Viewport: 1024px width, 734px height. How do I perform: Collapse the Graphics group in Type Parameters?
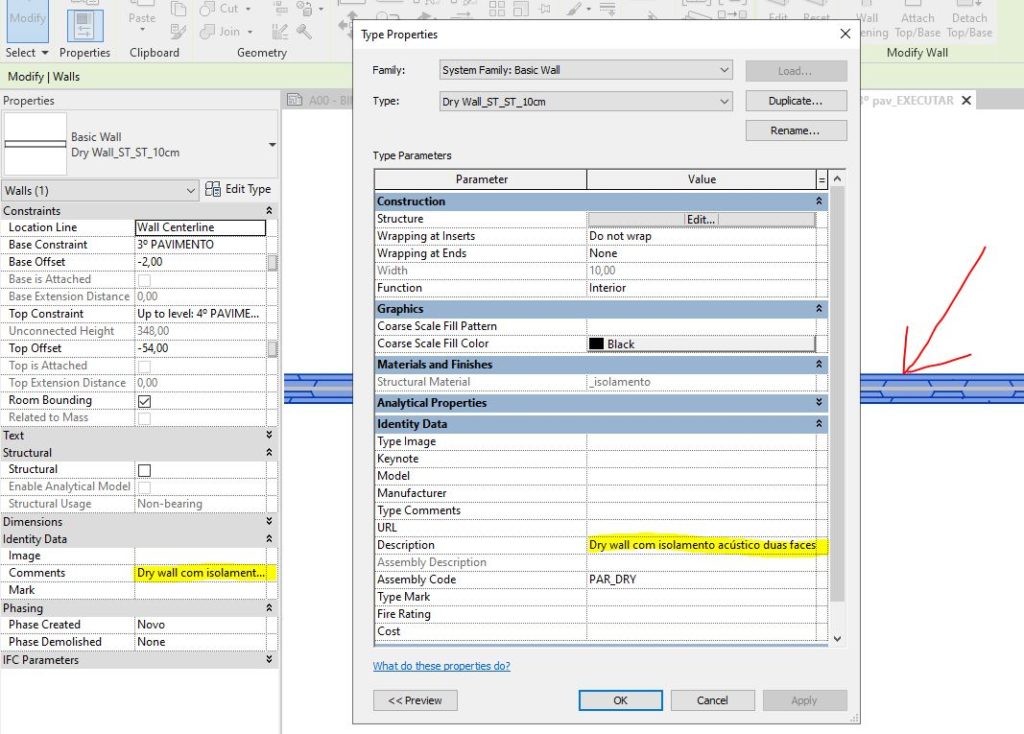819,308
